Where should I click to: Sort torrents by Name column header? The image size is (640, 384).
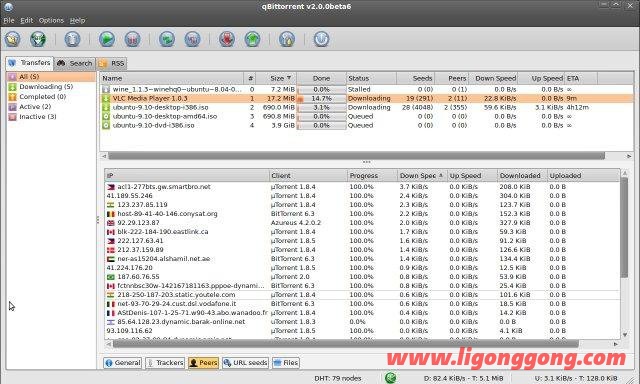click(x=172, y=78)
